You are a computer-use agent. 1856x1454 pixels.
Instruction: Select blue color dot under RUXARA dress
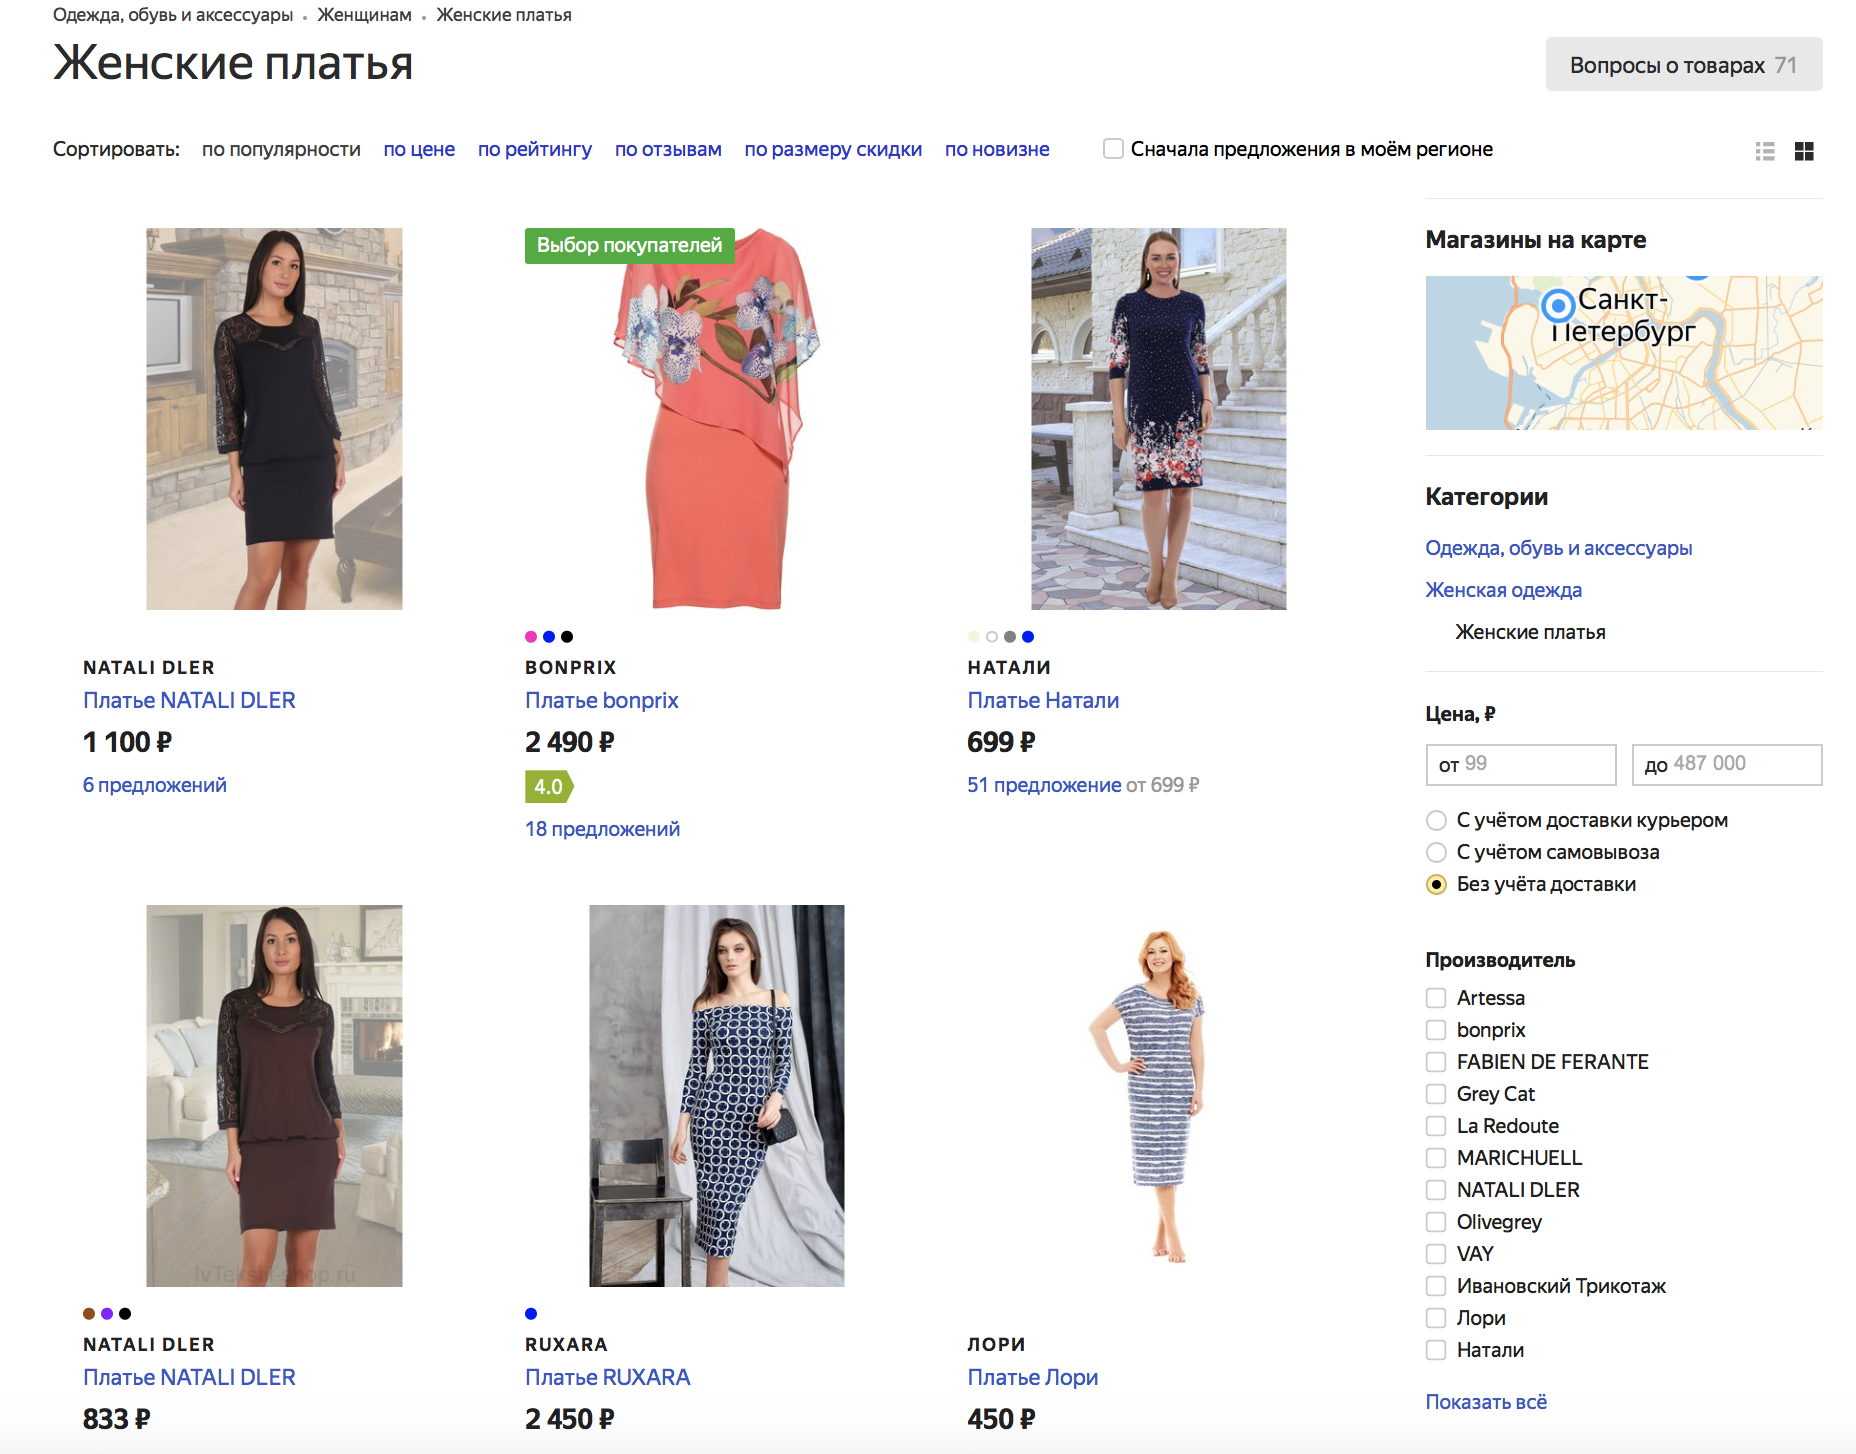531,1314
